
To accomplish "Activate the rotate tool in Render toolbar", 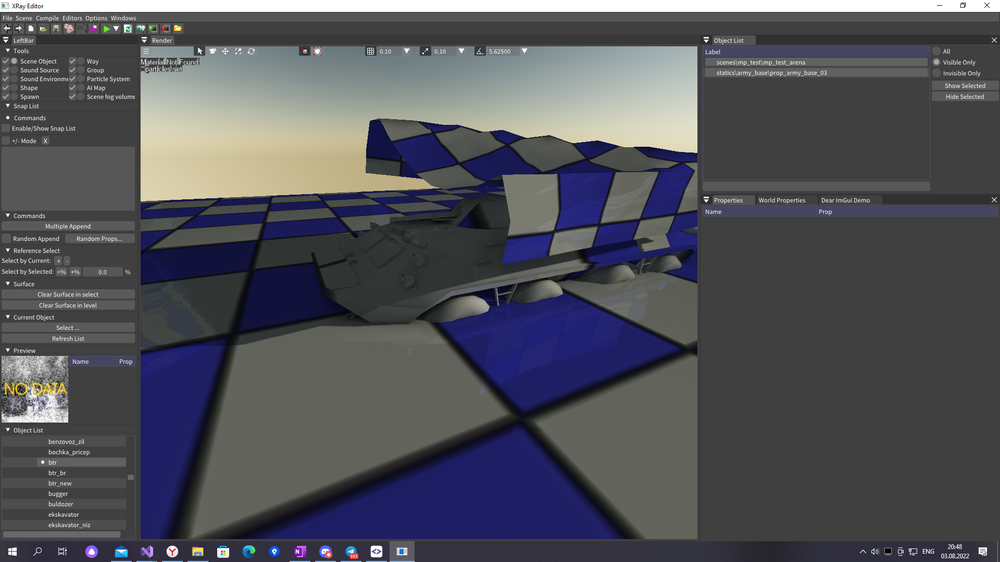I will coord(251,51).
